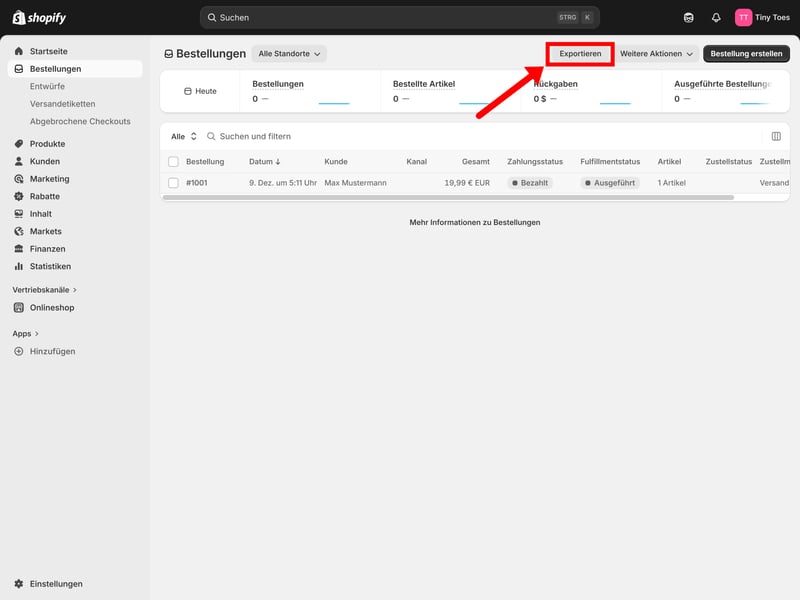This screenshot has height=600, width=800.
Task: Open the notifications bell icon
Action: (x=716, y=17)
